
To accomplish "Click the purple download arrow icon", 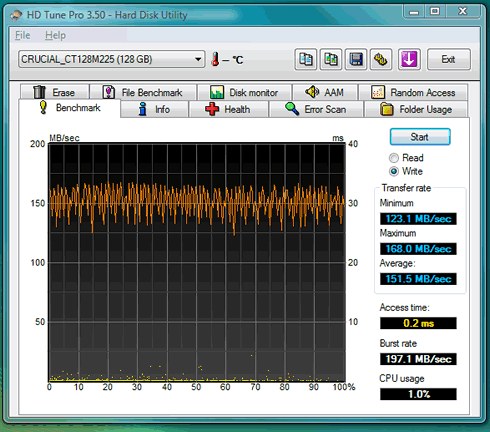I will click(409, 59).
